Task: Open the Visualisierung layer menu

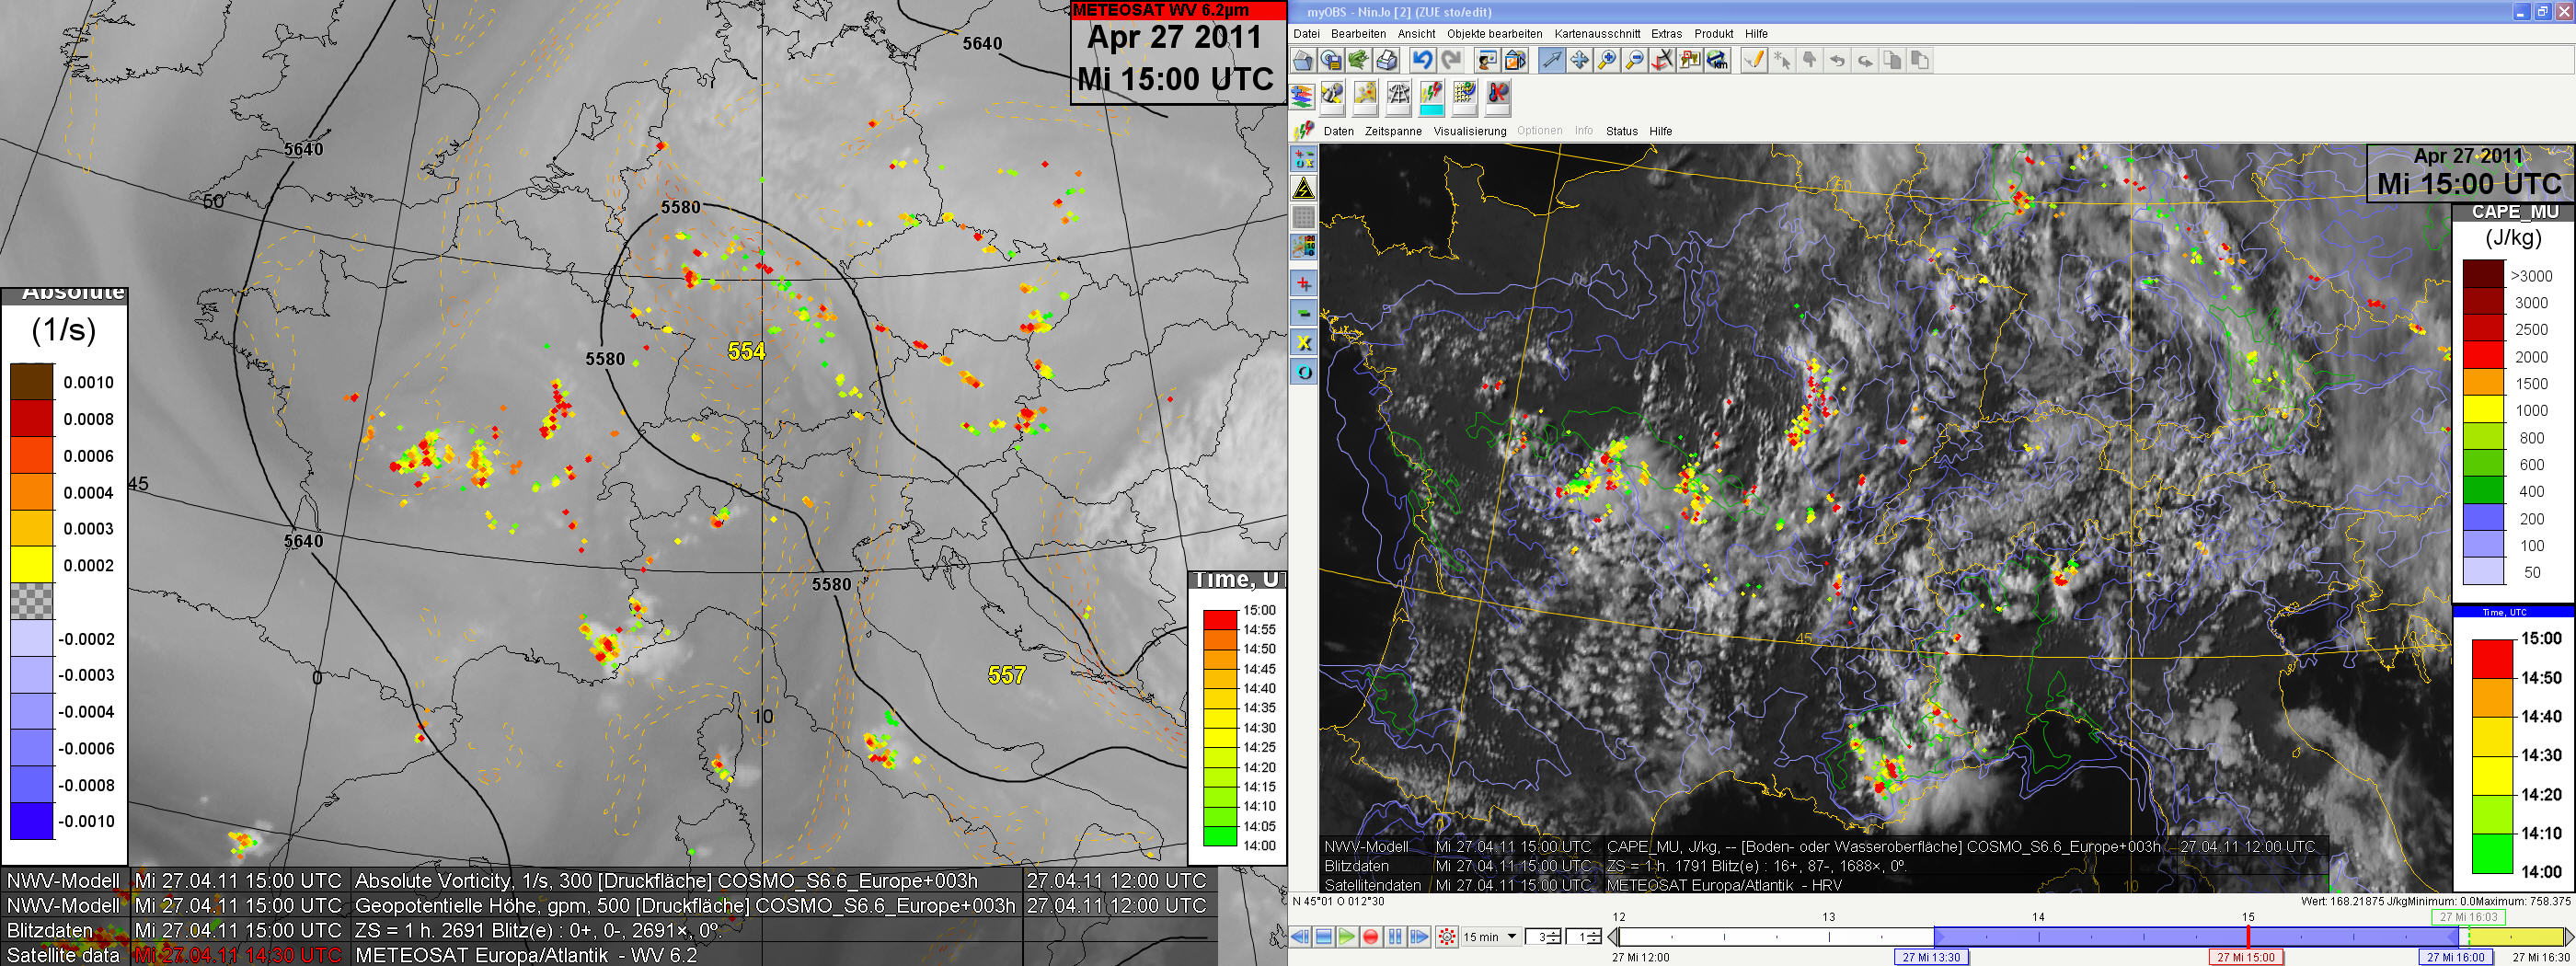Action: [1469, 131]
